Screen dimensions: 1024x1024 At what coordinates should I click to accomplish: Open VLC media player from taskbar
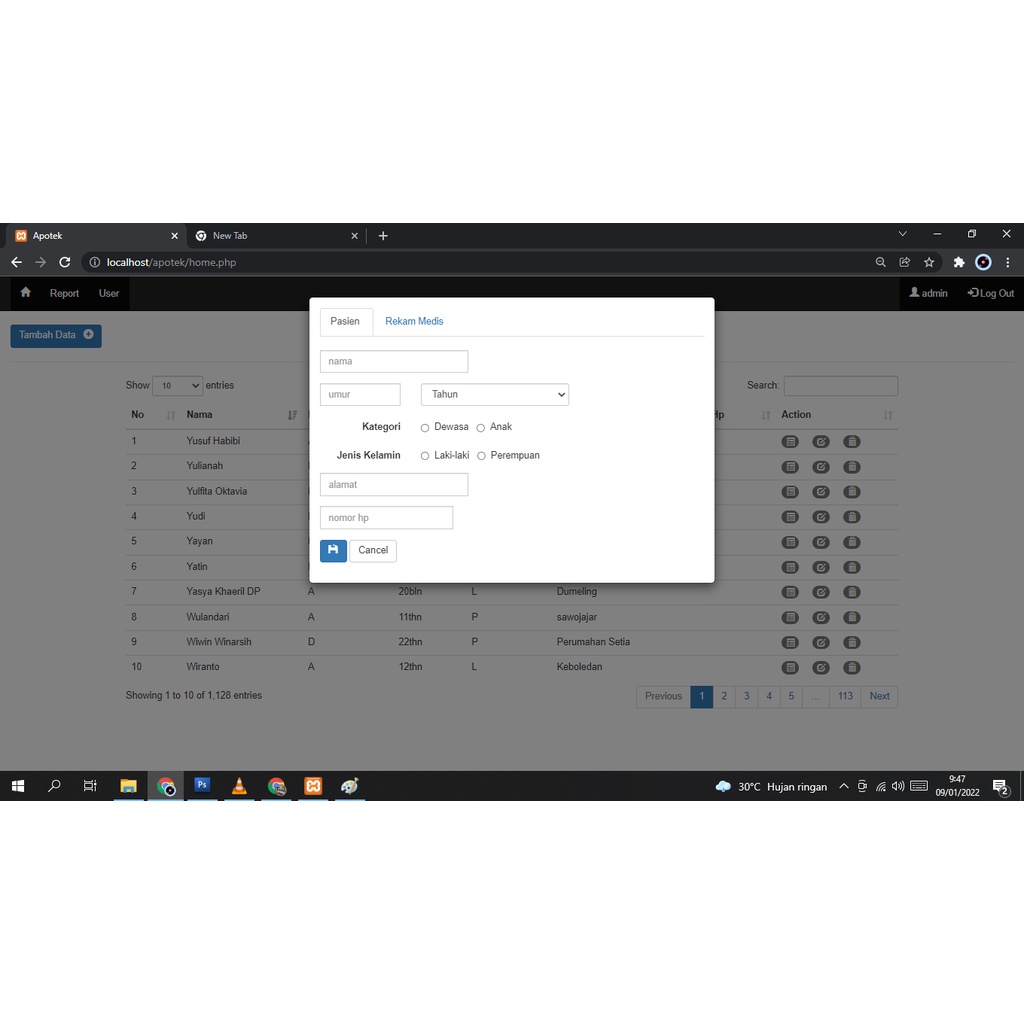(239, 786)
